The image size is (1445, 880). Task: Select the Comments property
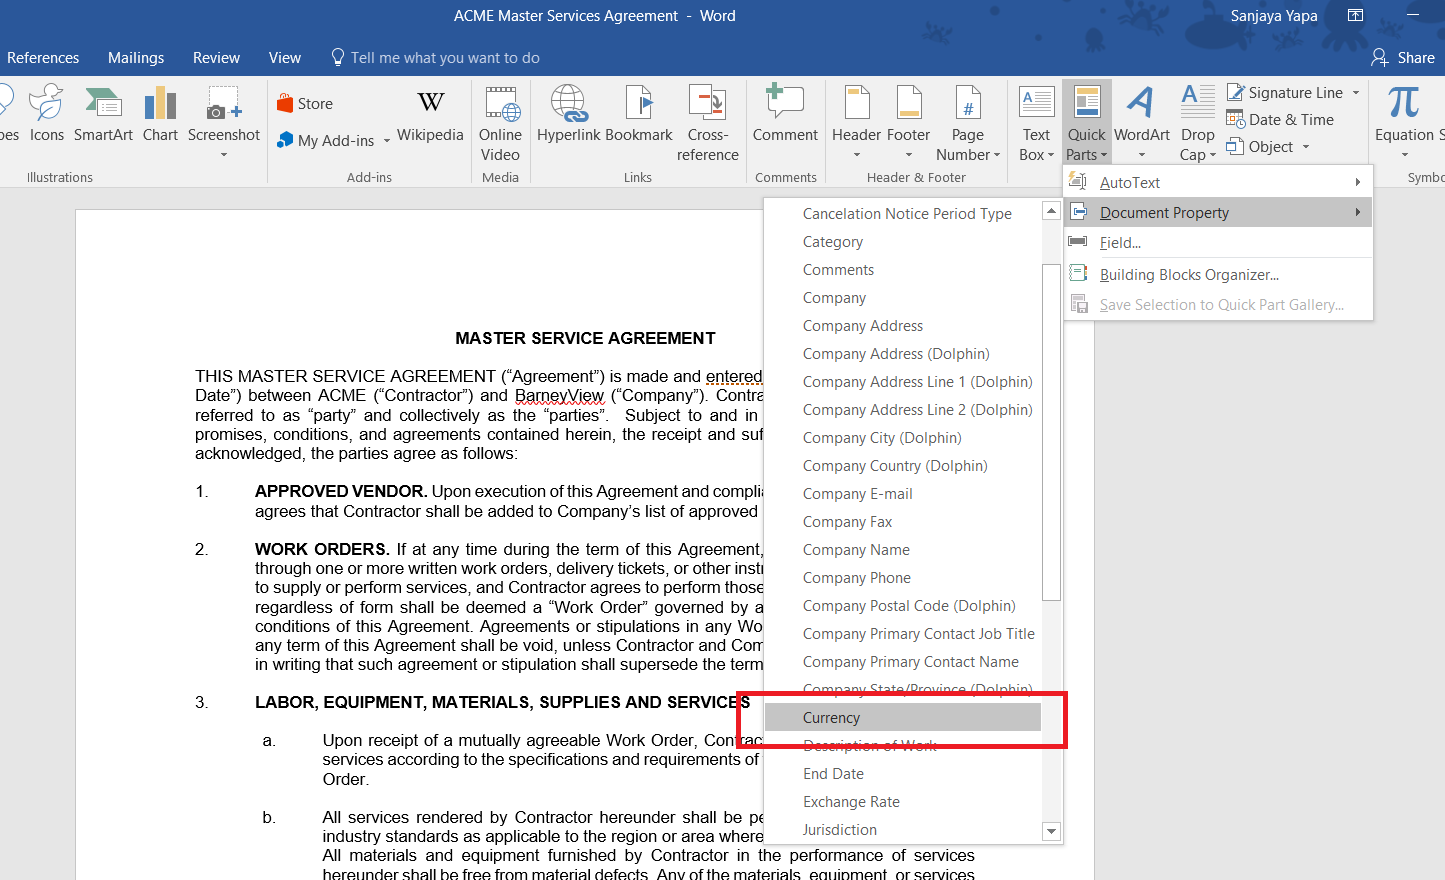tap(903, 270)
